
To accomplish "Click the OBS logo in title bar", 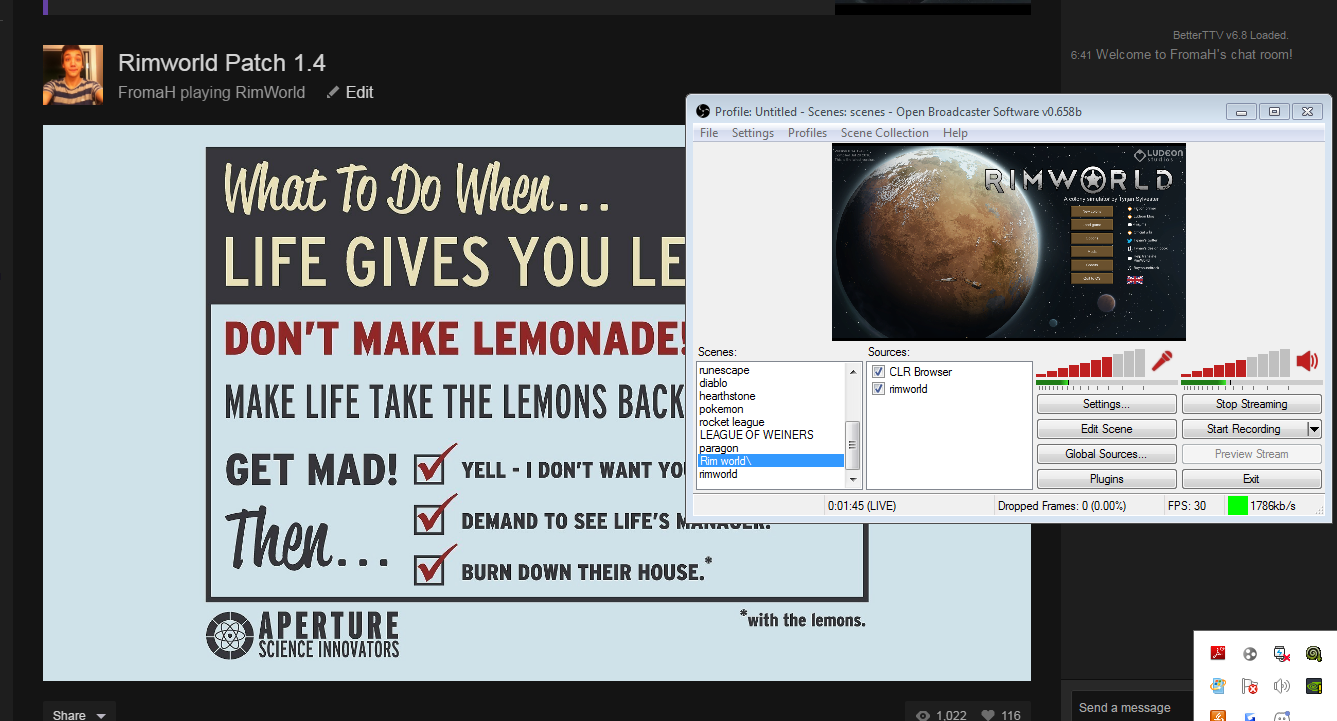I will coord(703,111).
